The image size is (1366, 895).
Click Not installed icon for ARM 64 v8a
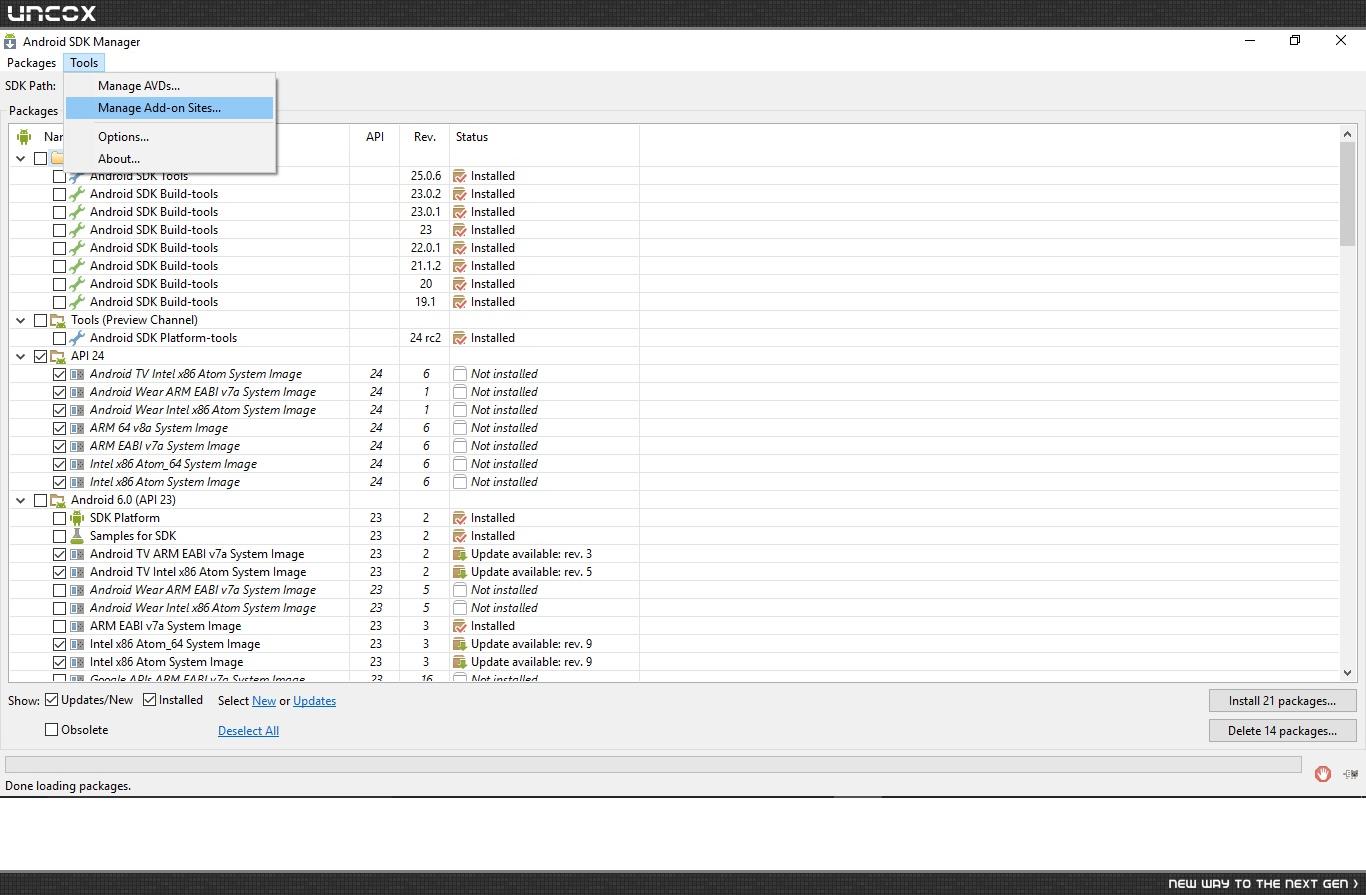tap(460, 428)
